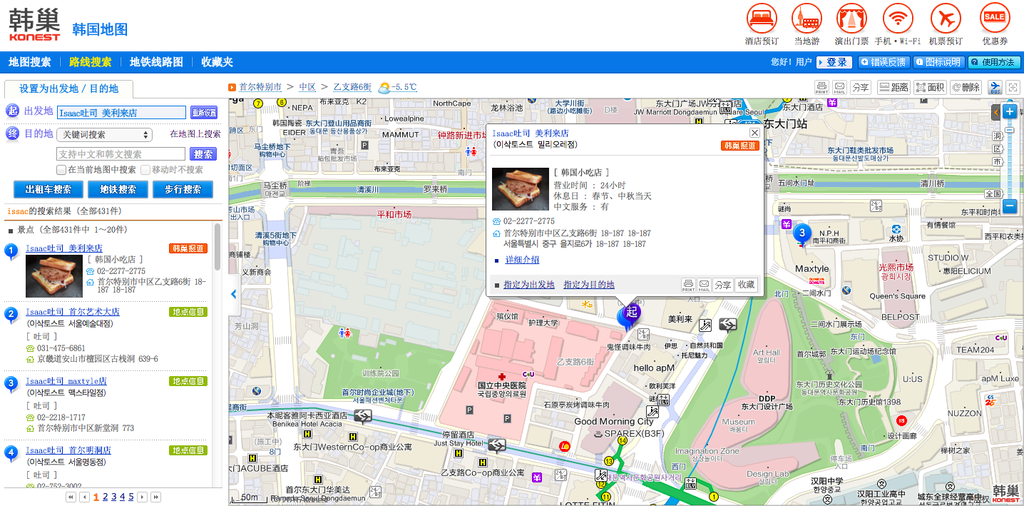
Task: Go to results page 2
Action: tap(104, 497)
